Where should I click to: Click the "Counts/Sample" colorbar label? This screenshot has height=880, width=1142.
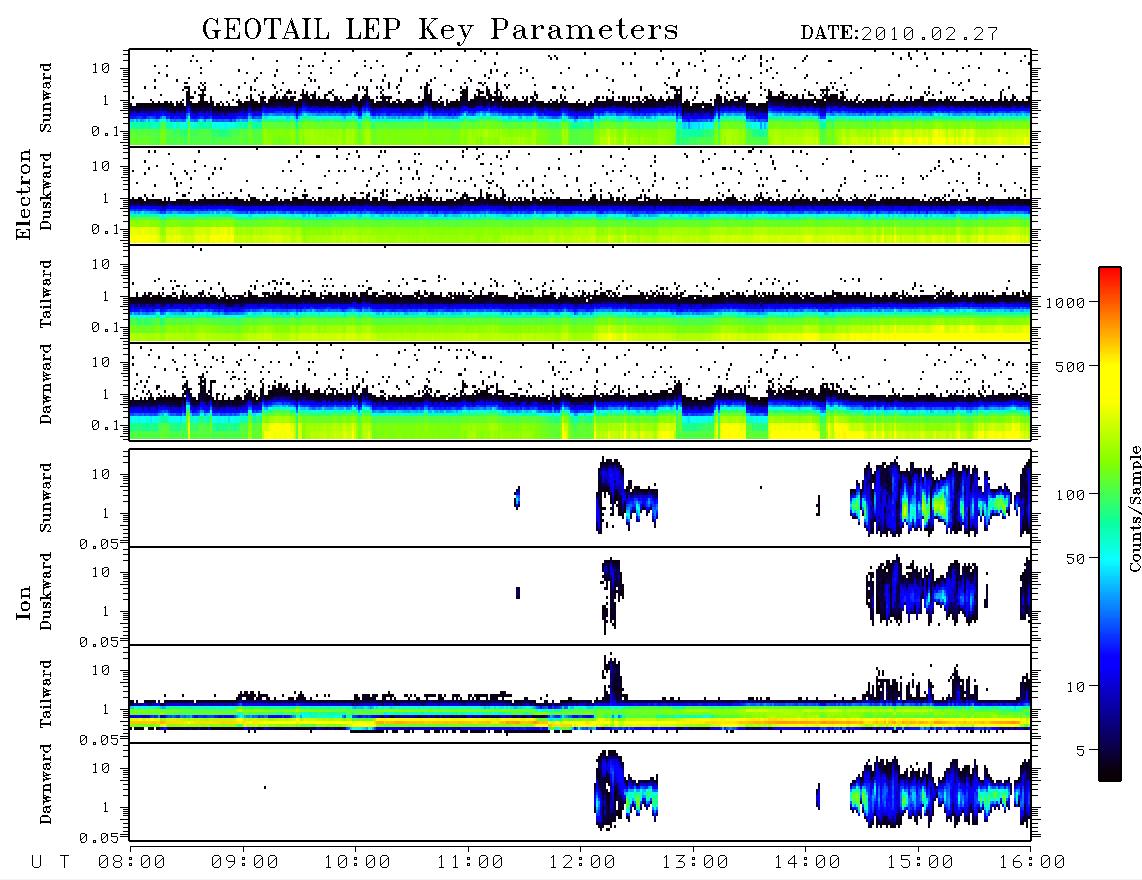[x=1134, y=508]
